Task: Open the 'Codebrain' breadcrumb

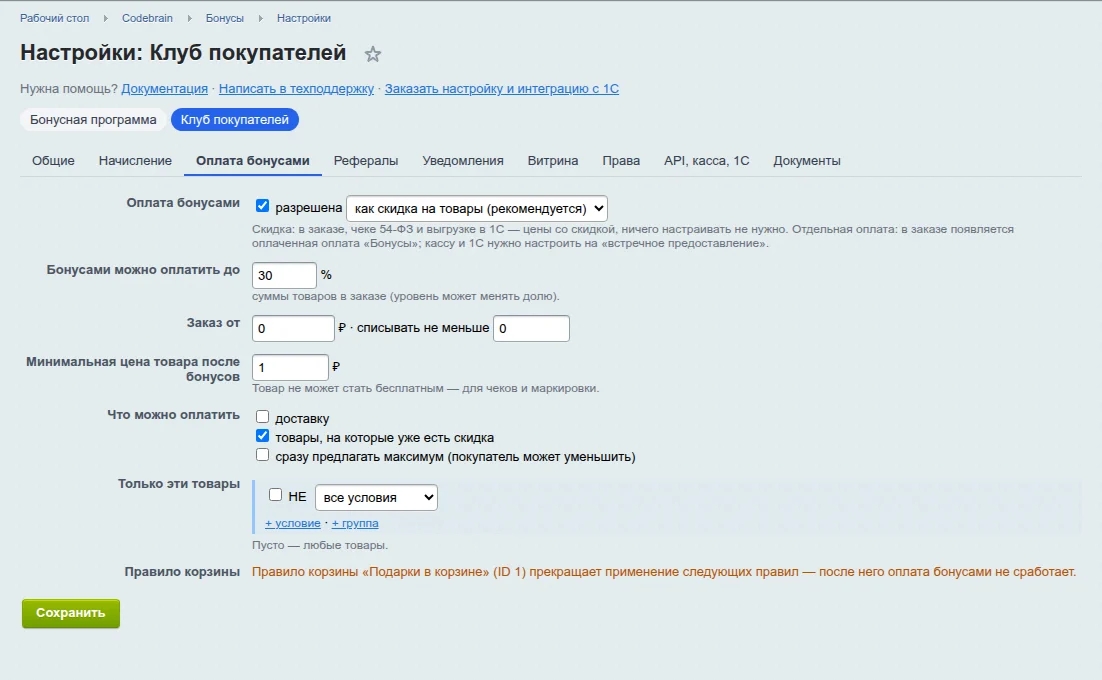Action: 148,18
